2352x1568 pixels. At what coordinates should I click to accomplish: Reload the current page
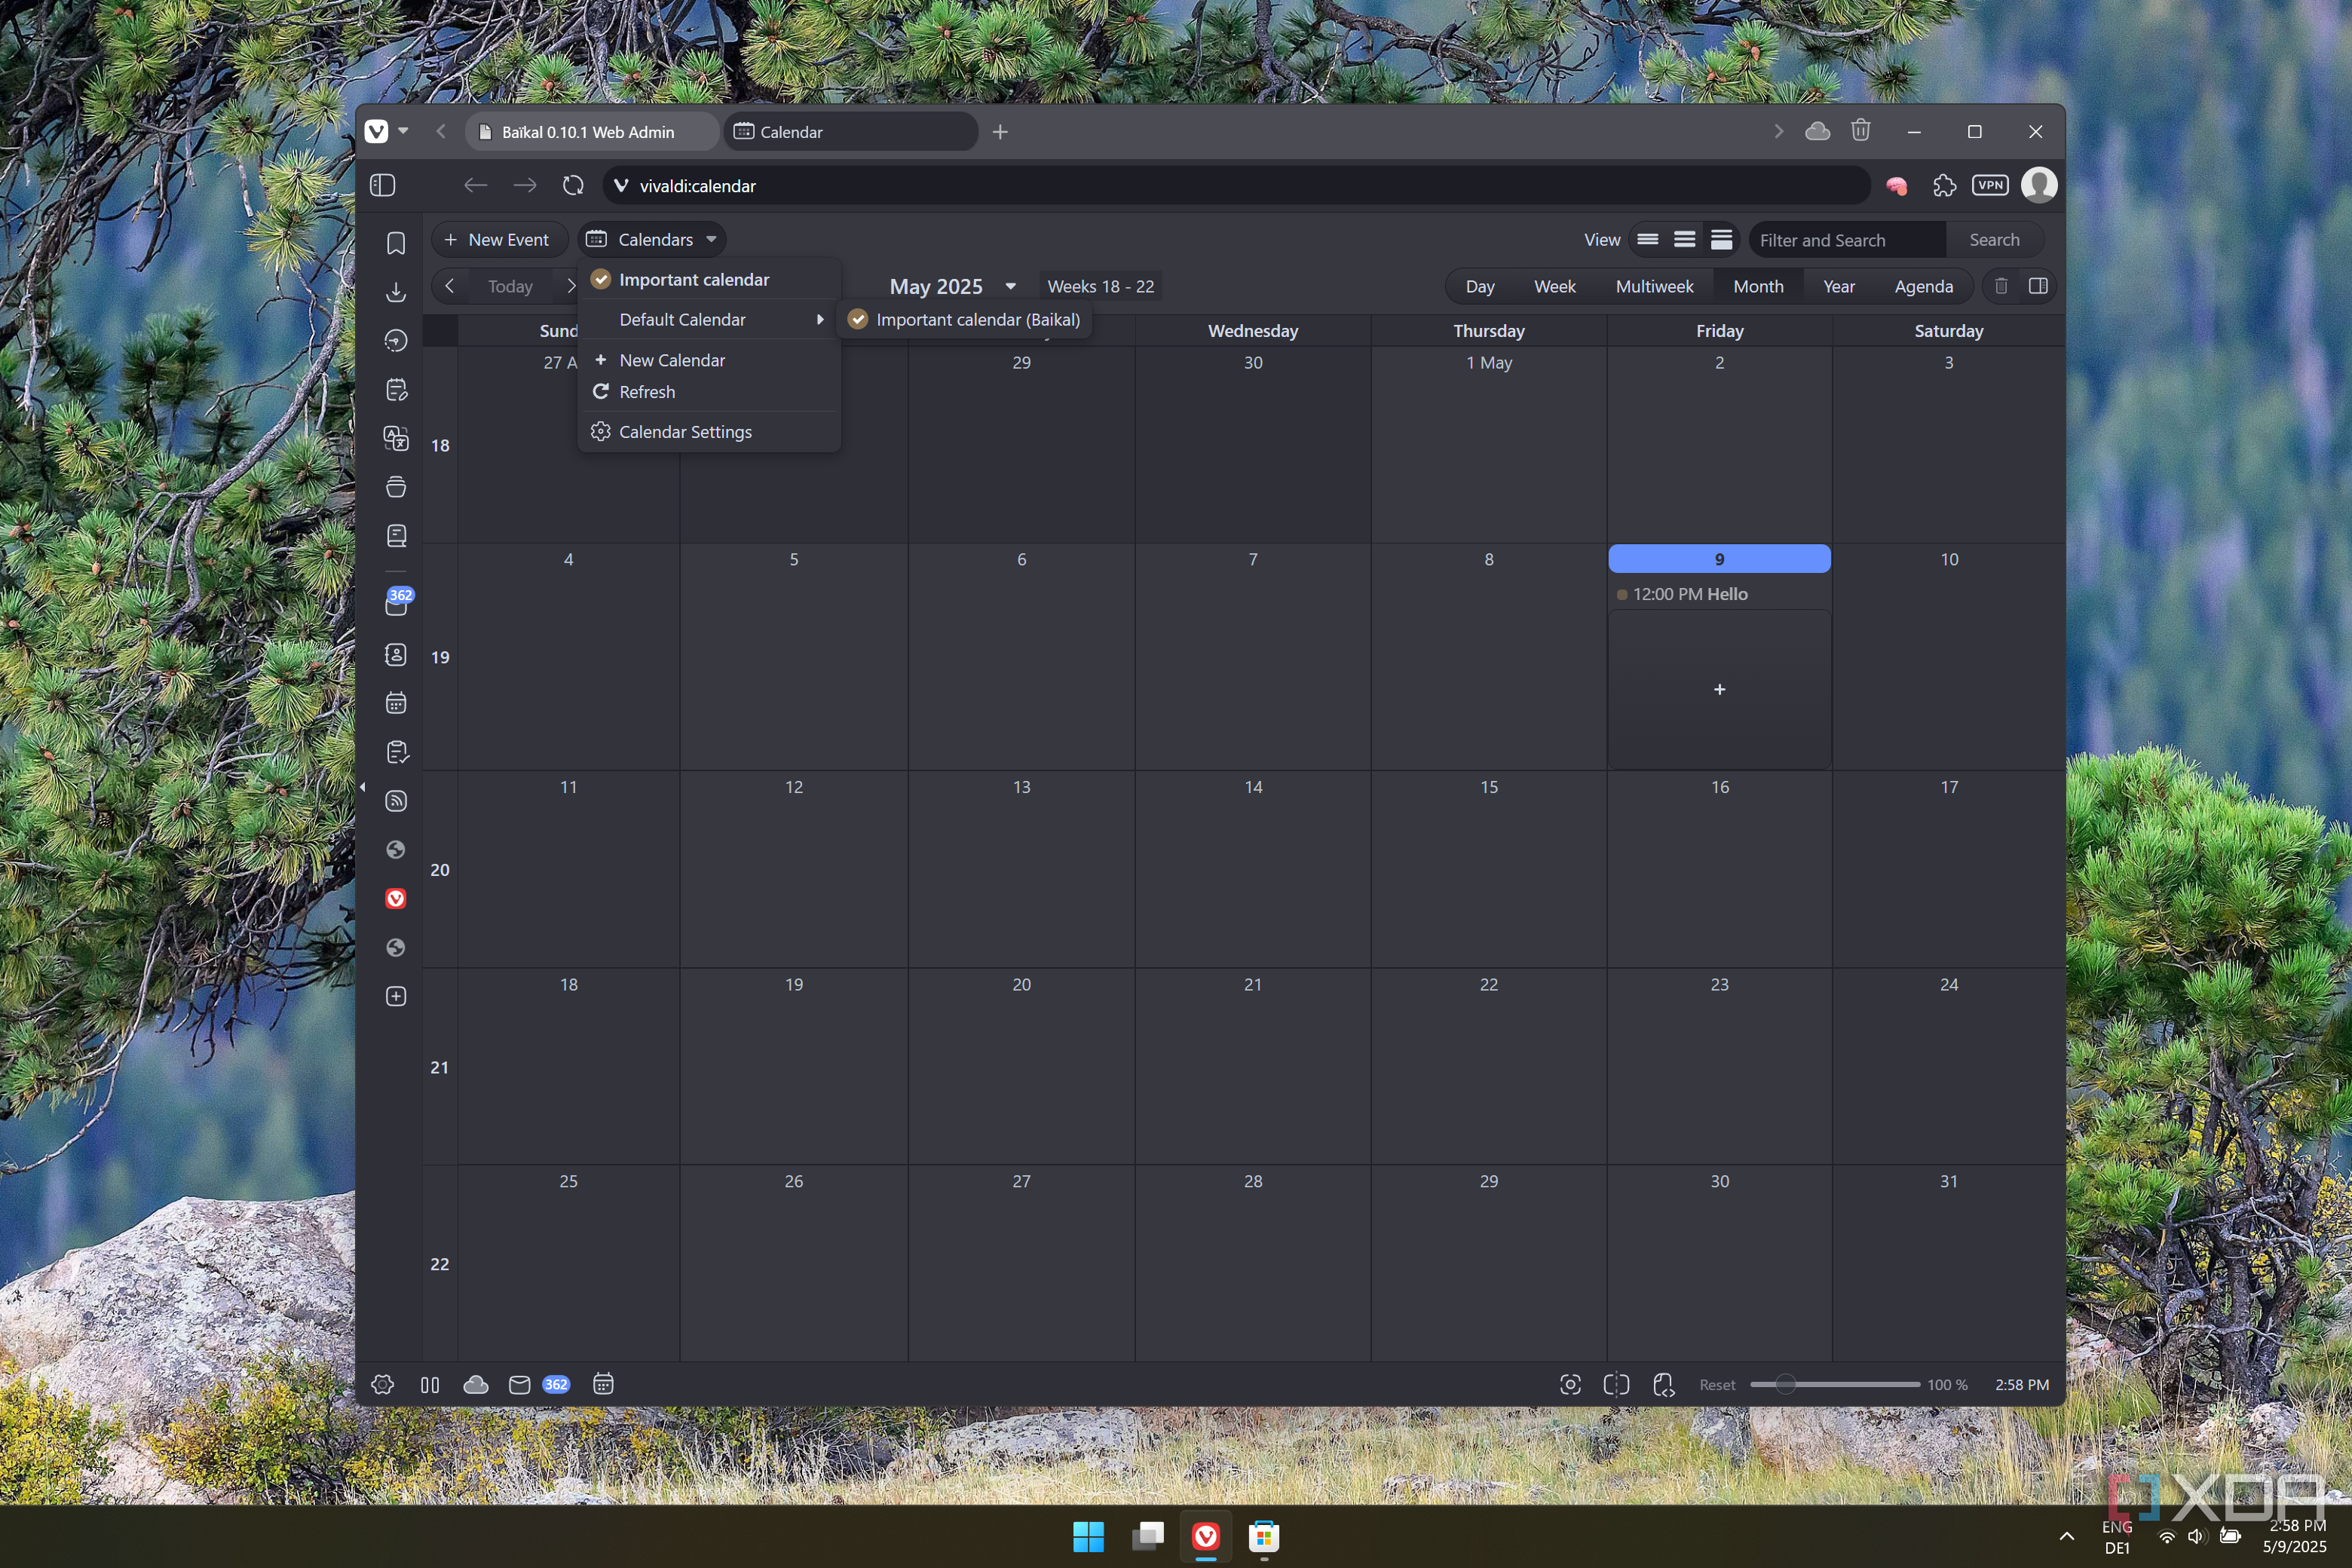(x=573, y=185)
